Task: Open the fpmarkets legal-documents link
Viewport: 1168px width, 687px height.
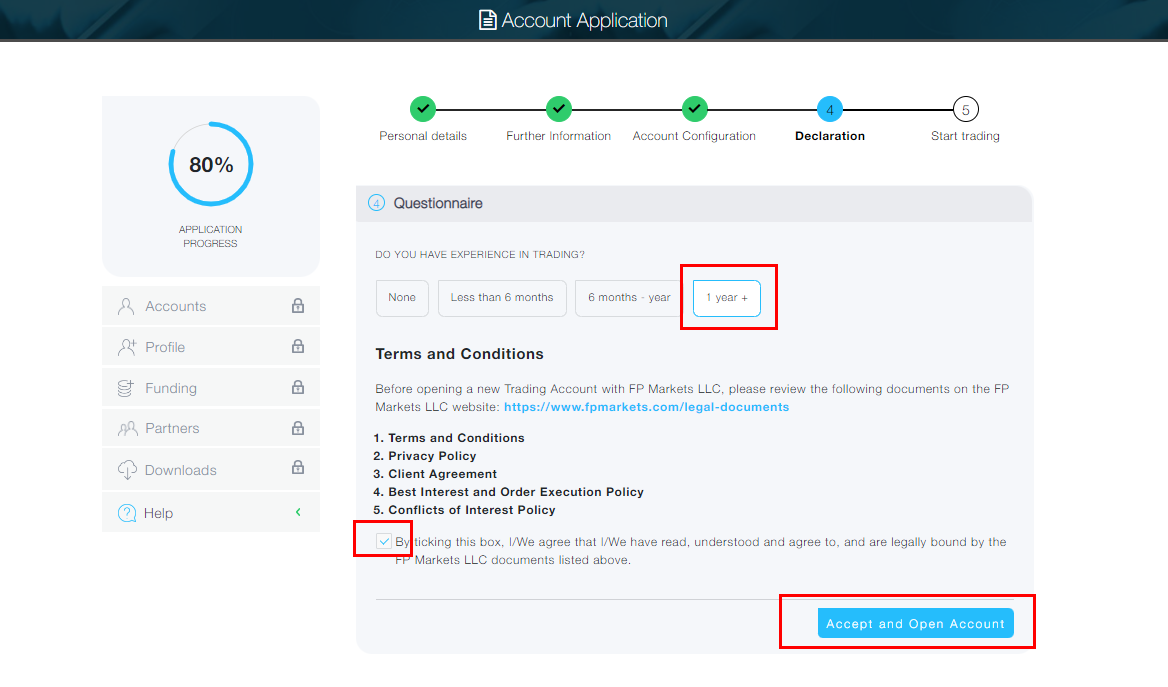Action: click(x=646, y=407)
